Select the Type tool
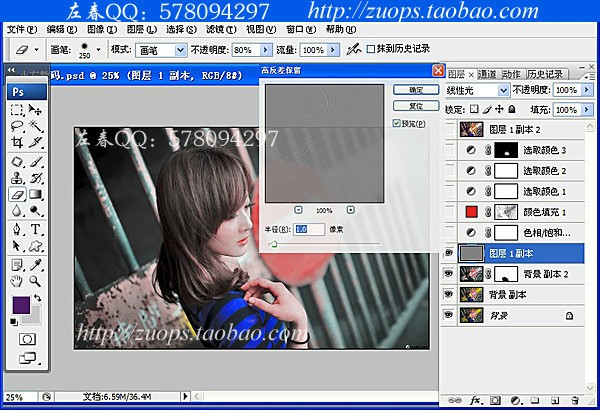Screen dimensions: 600x410 (36, 229)
